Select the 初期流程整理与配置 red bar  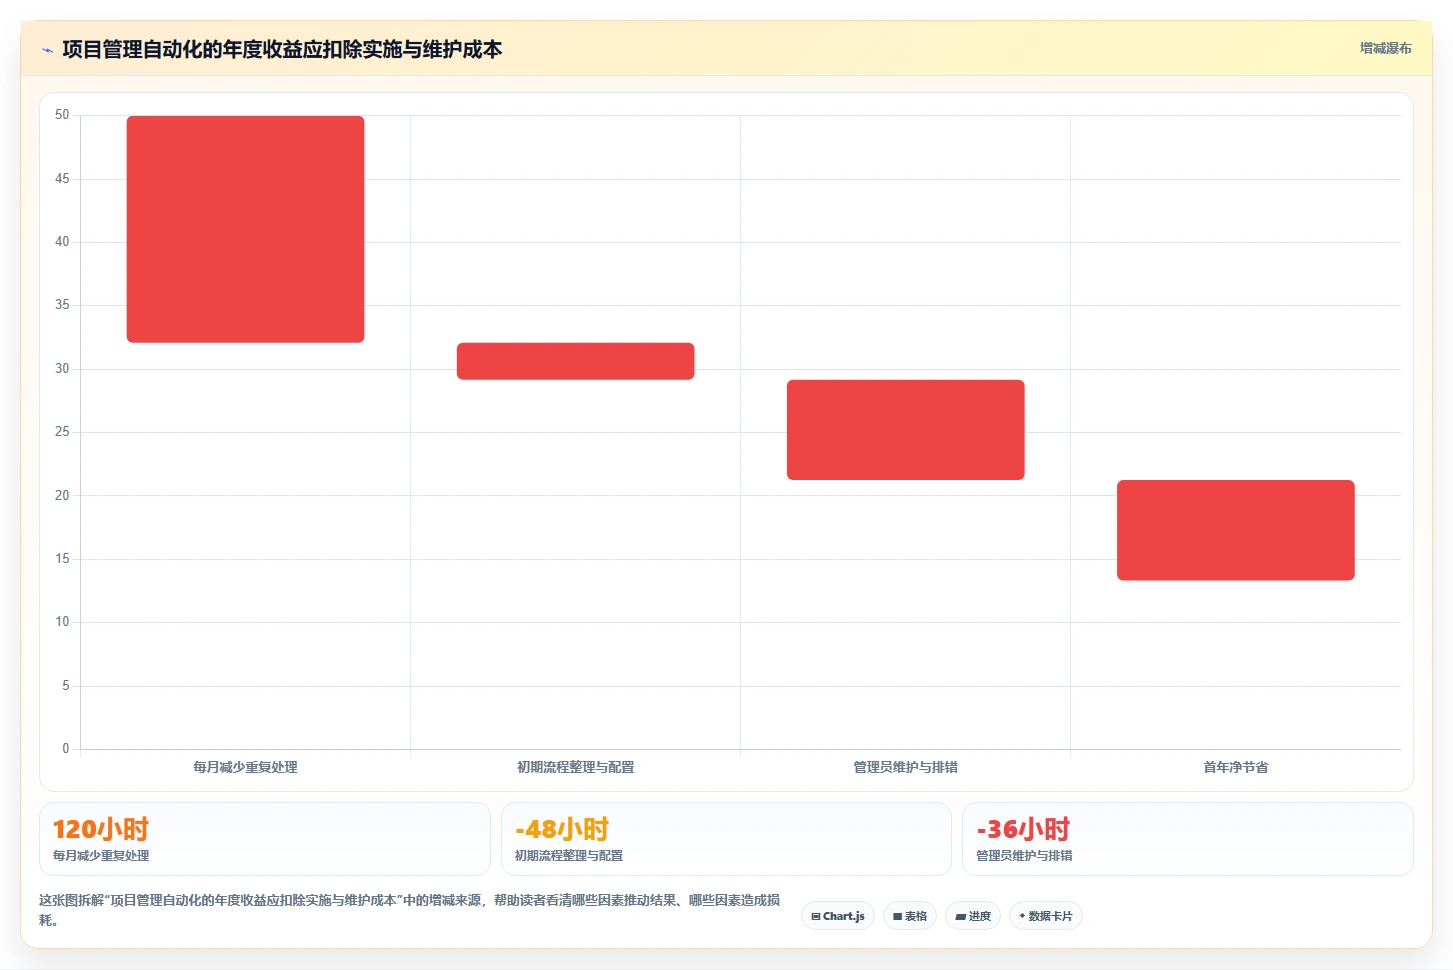(x=575, y=361)
